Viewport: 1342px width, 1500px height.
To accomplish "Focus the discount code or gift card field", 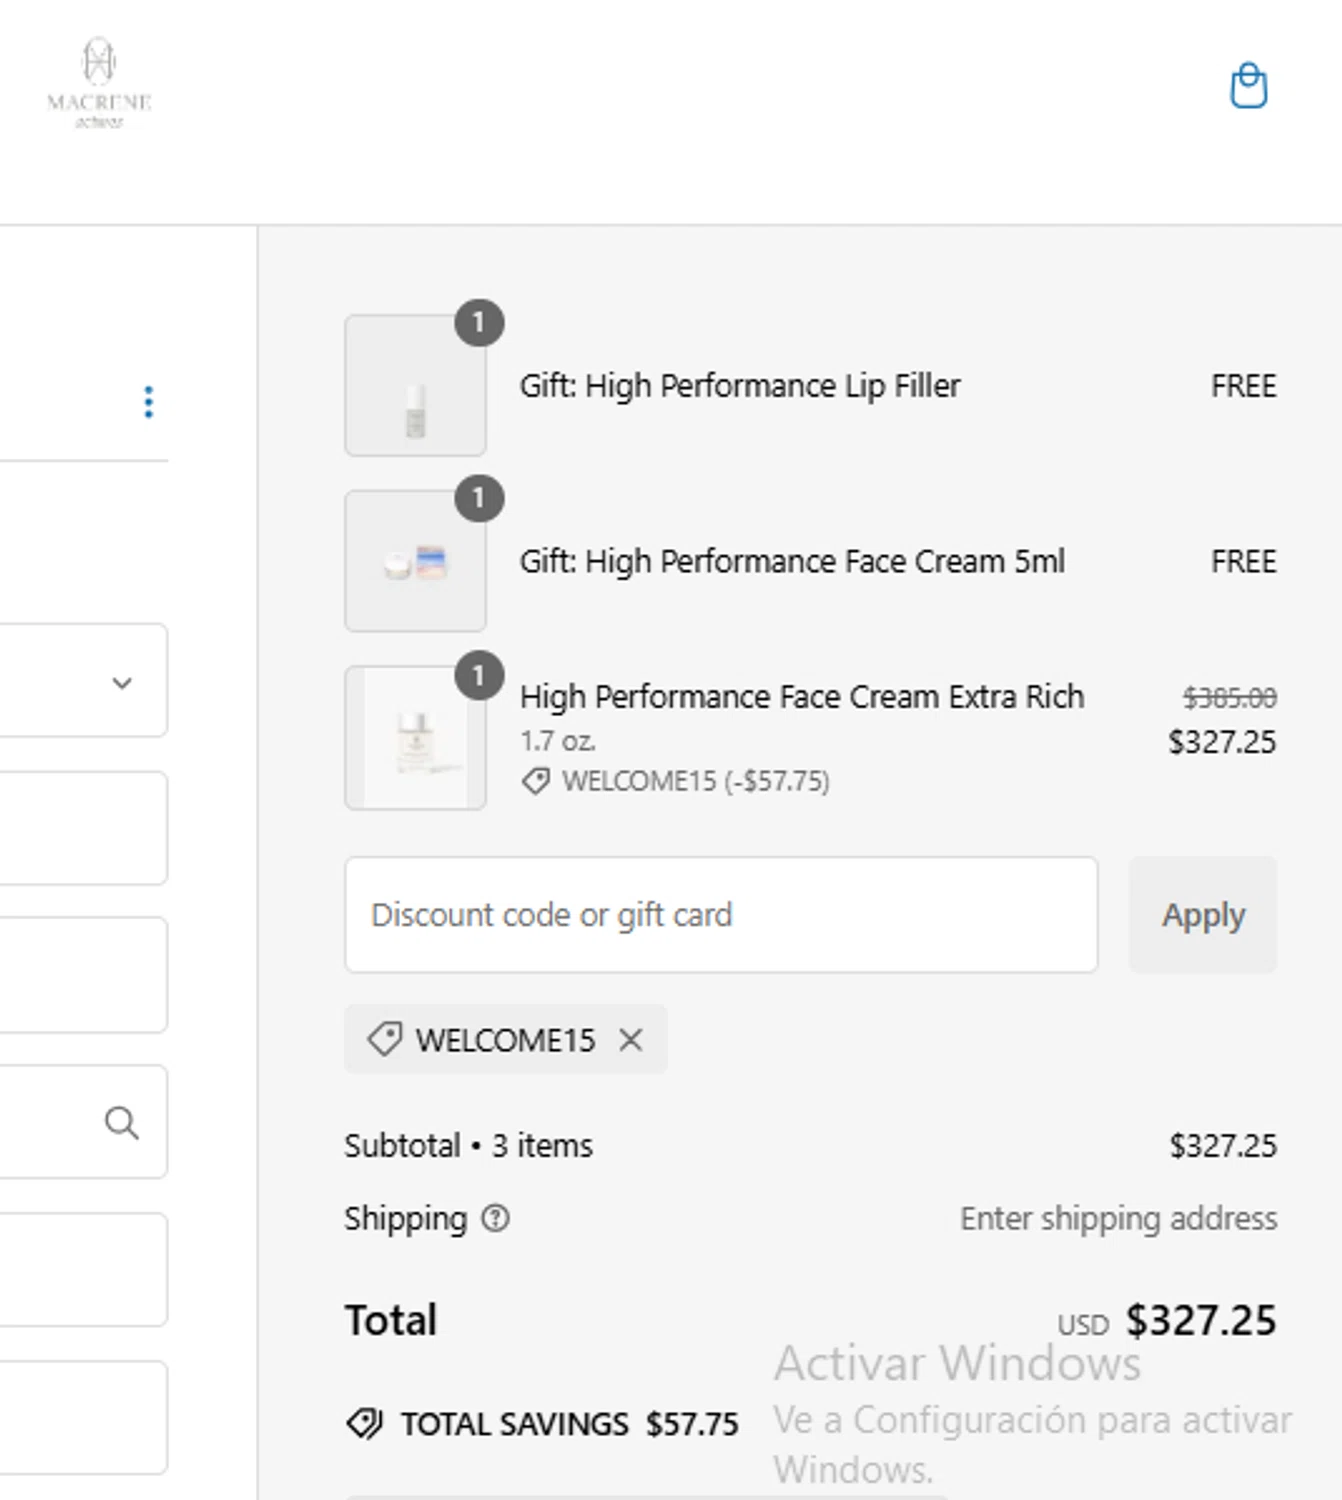I will tap(721, 915).
